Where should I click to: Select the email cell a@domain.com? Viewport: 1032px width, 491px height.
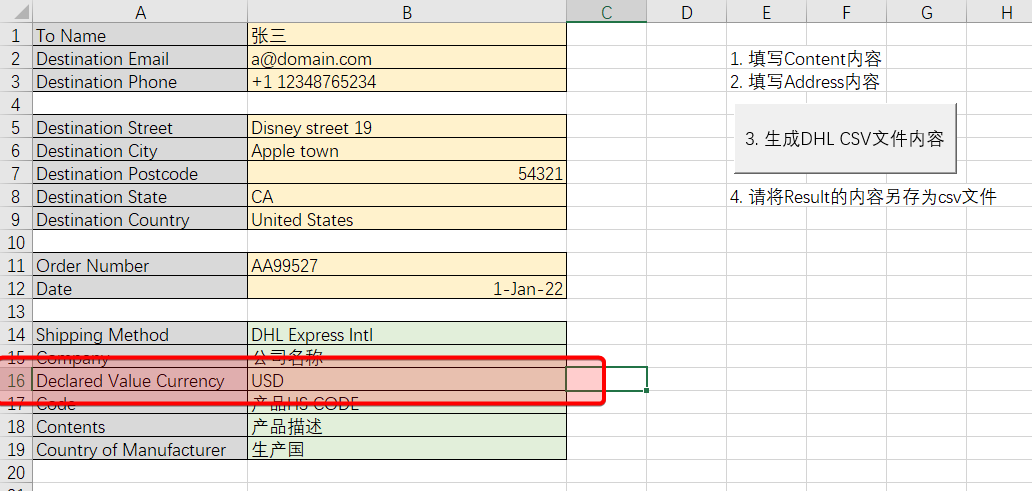pos(406,59)
